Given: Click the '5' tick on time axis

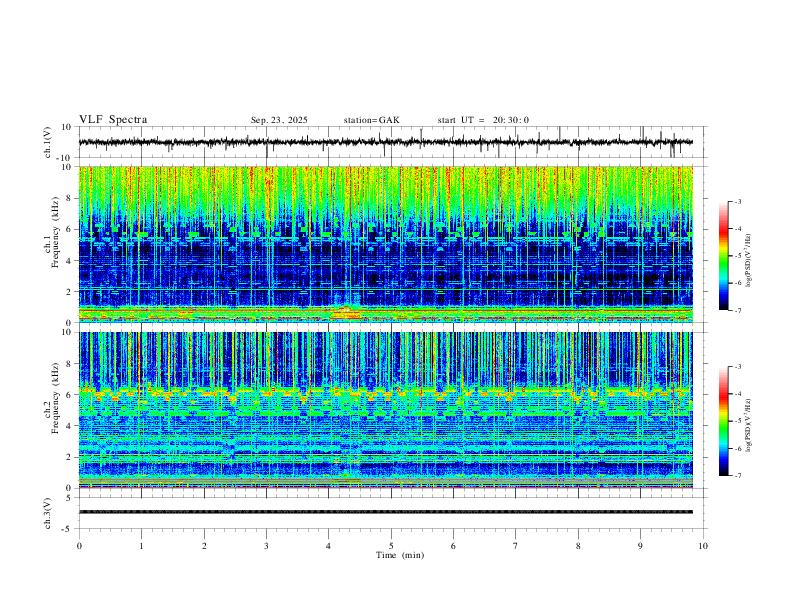Looking at the screenshot, I should 391,546.
